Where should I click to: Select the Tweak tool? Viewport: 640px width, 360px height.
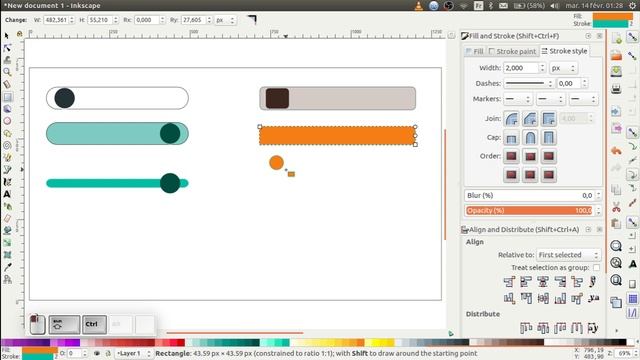[7, 60]
